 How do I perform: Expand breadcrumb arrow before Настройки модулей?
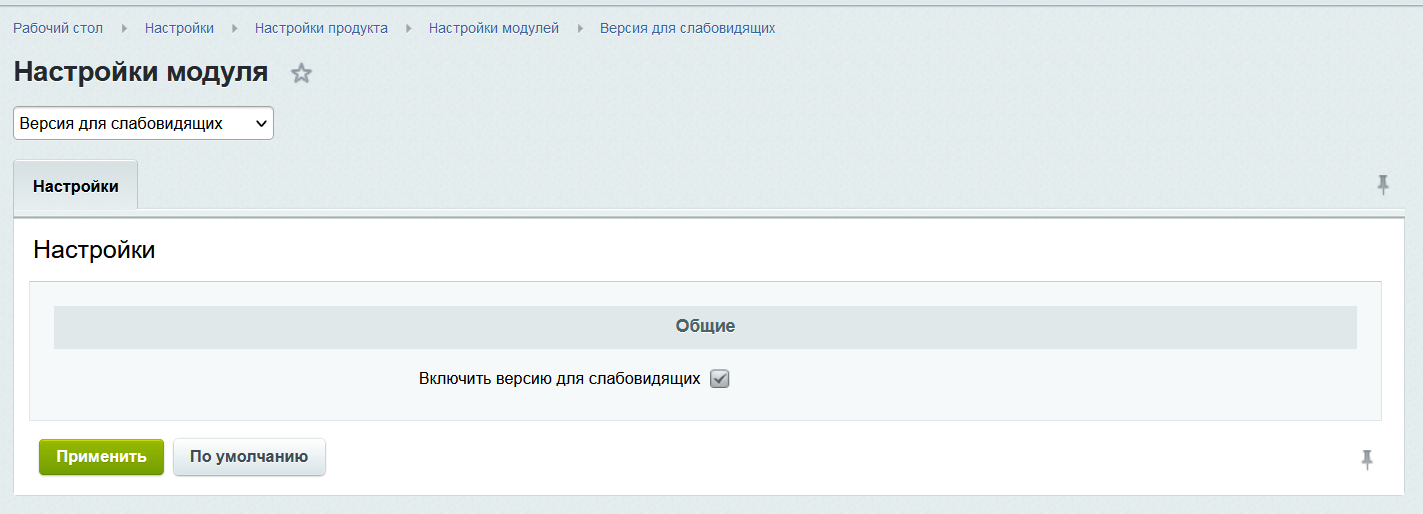[x=409, y=28]
